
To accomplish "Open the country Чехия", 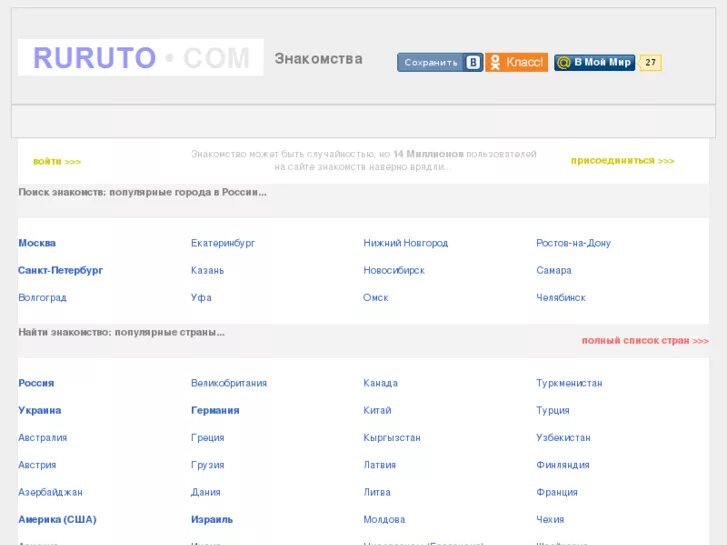I will click(550, 519).
